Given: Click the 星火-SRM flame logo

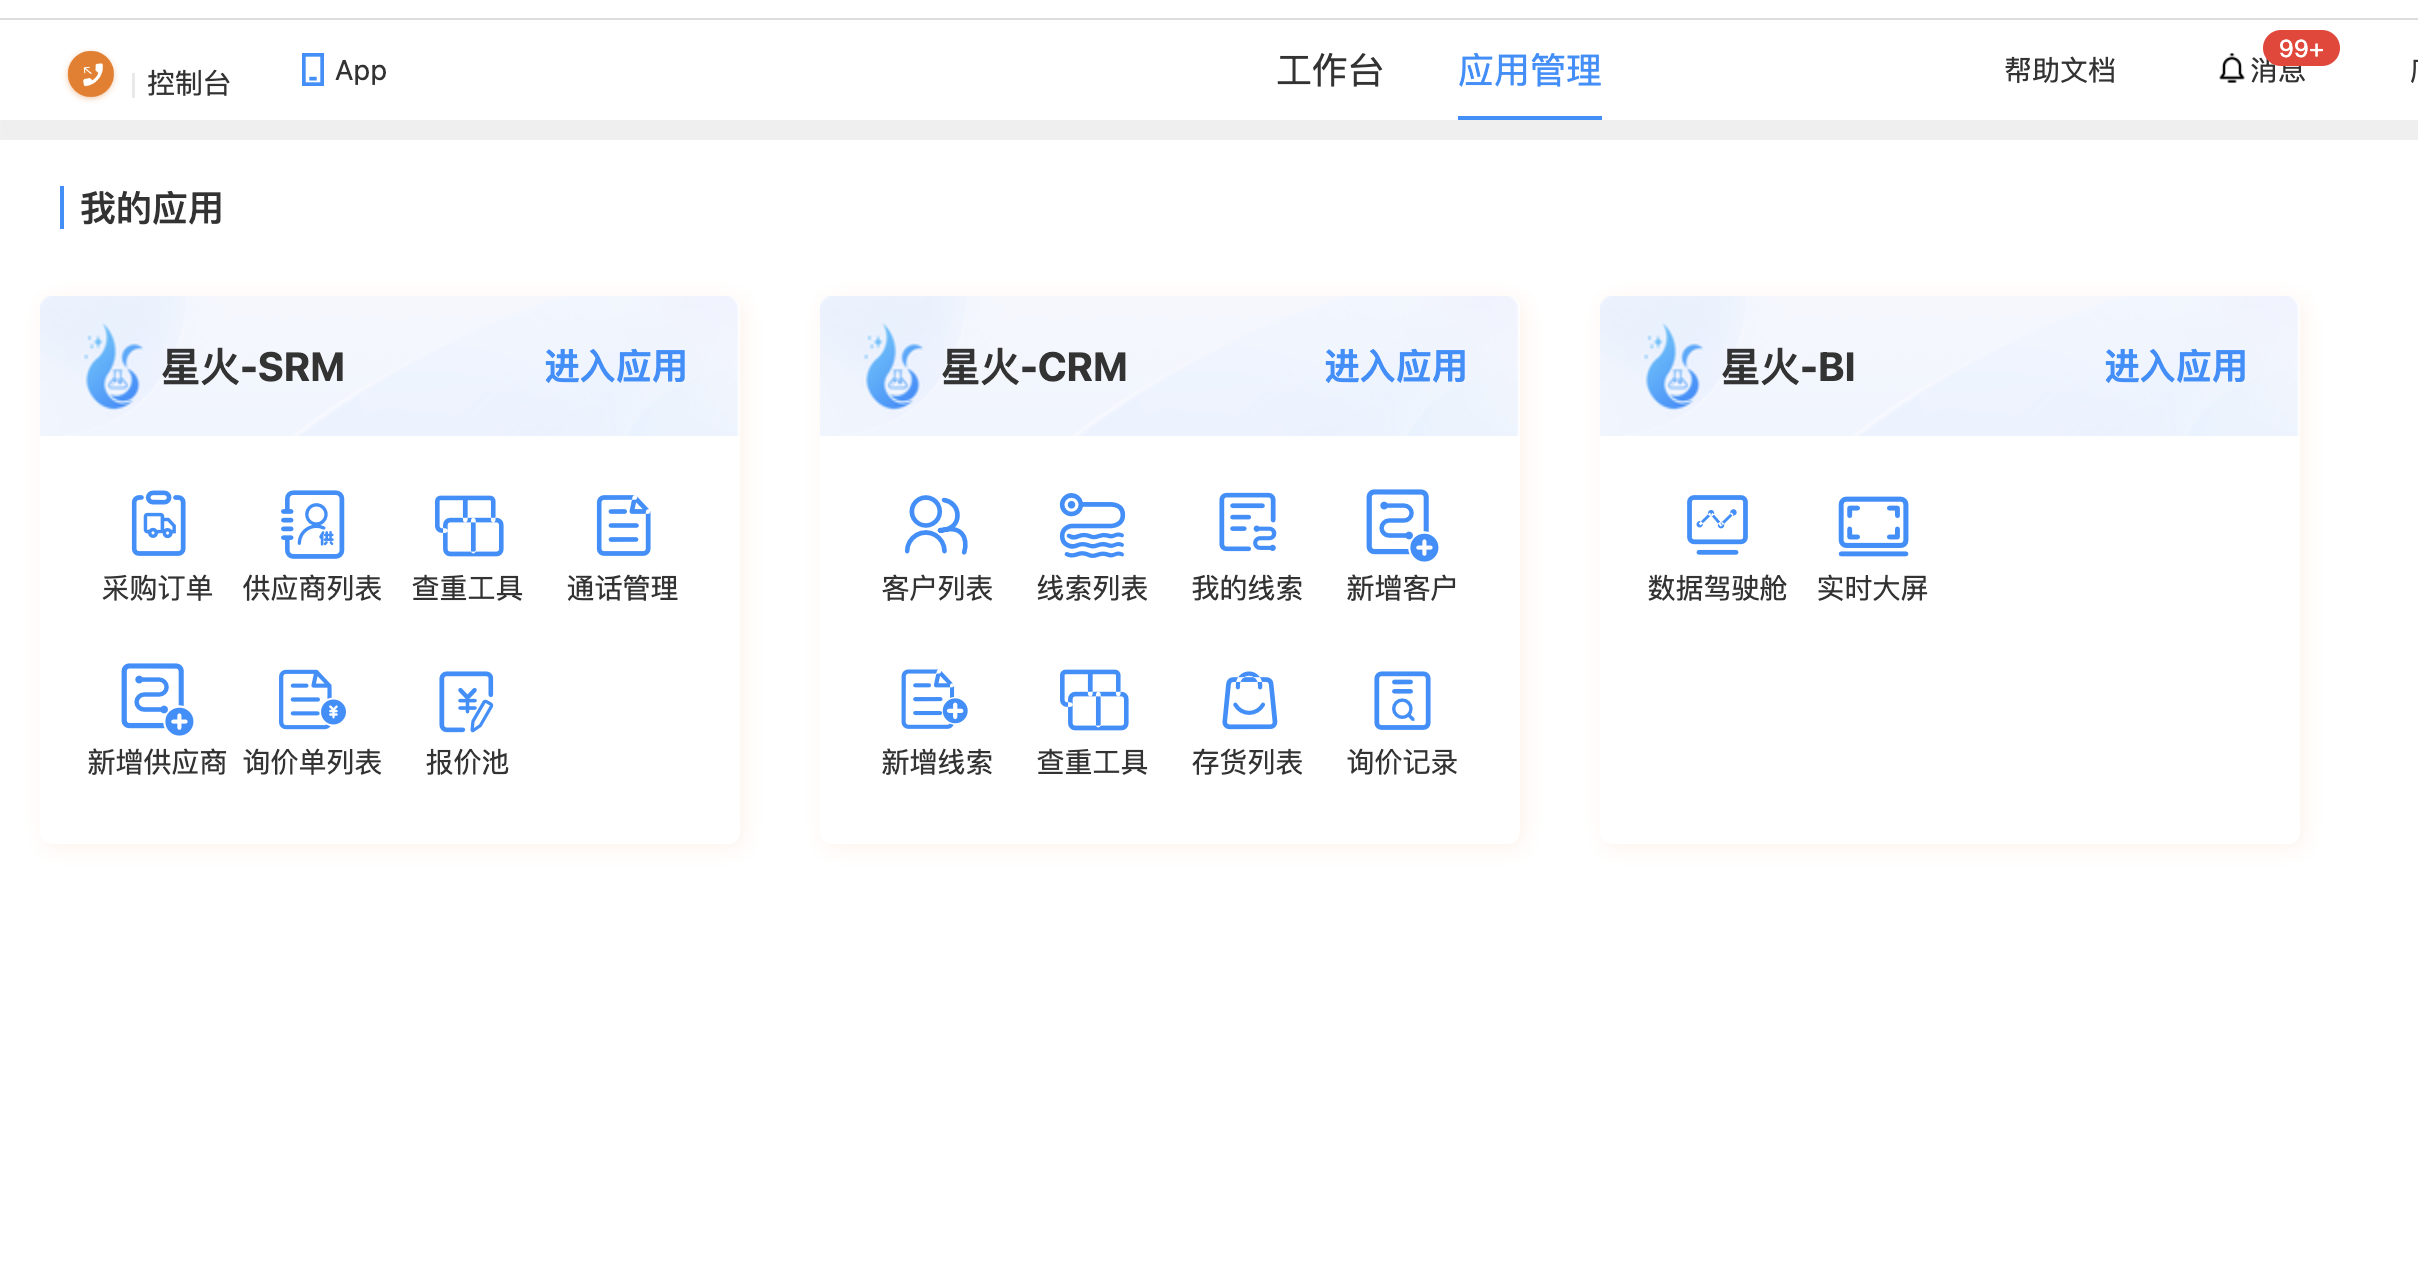Looking at the screenshot, I should click(x=113, y=366).
